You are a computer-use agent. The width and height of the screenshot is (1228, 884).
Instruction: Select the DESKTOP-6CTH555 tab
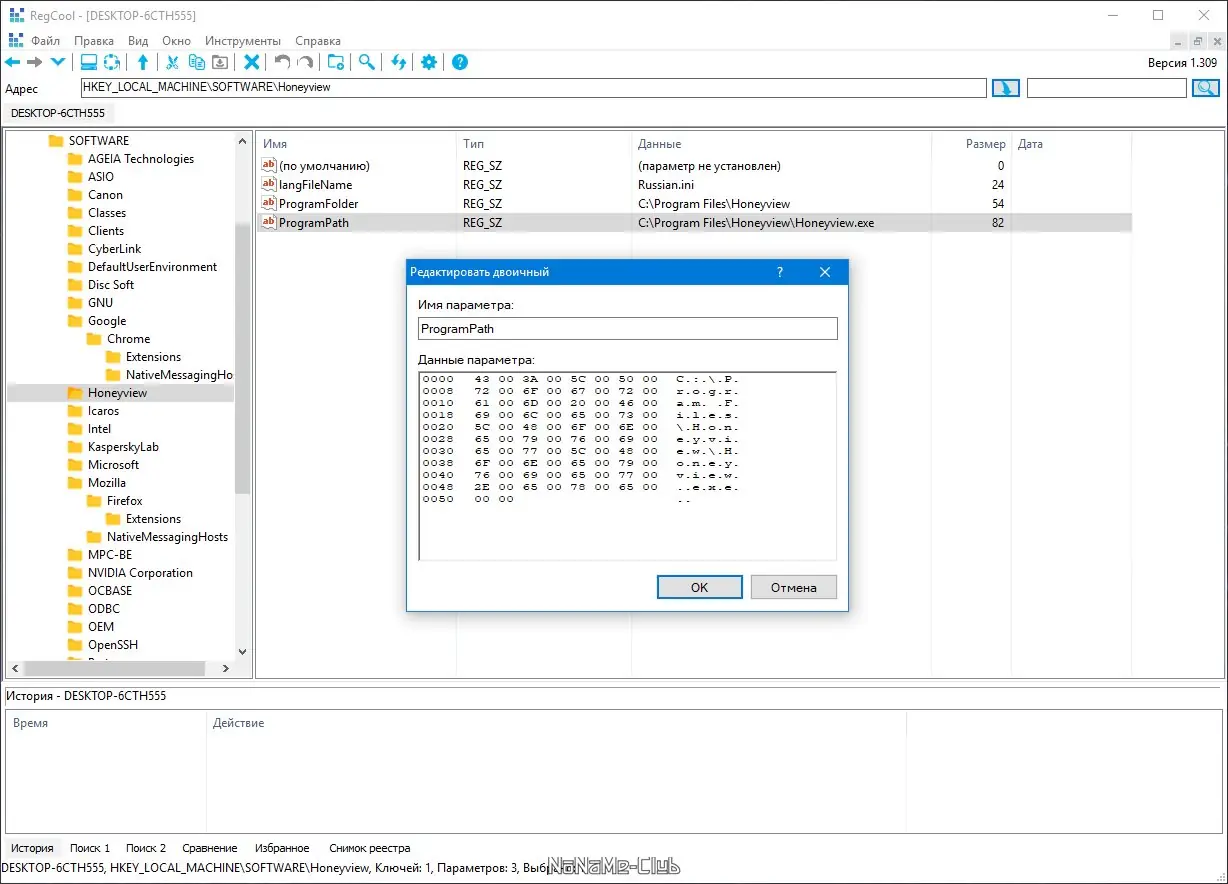58,113
